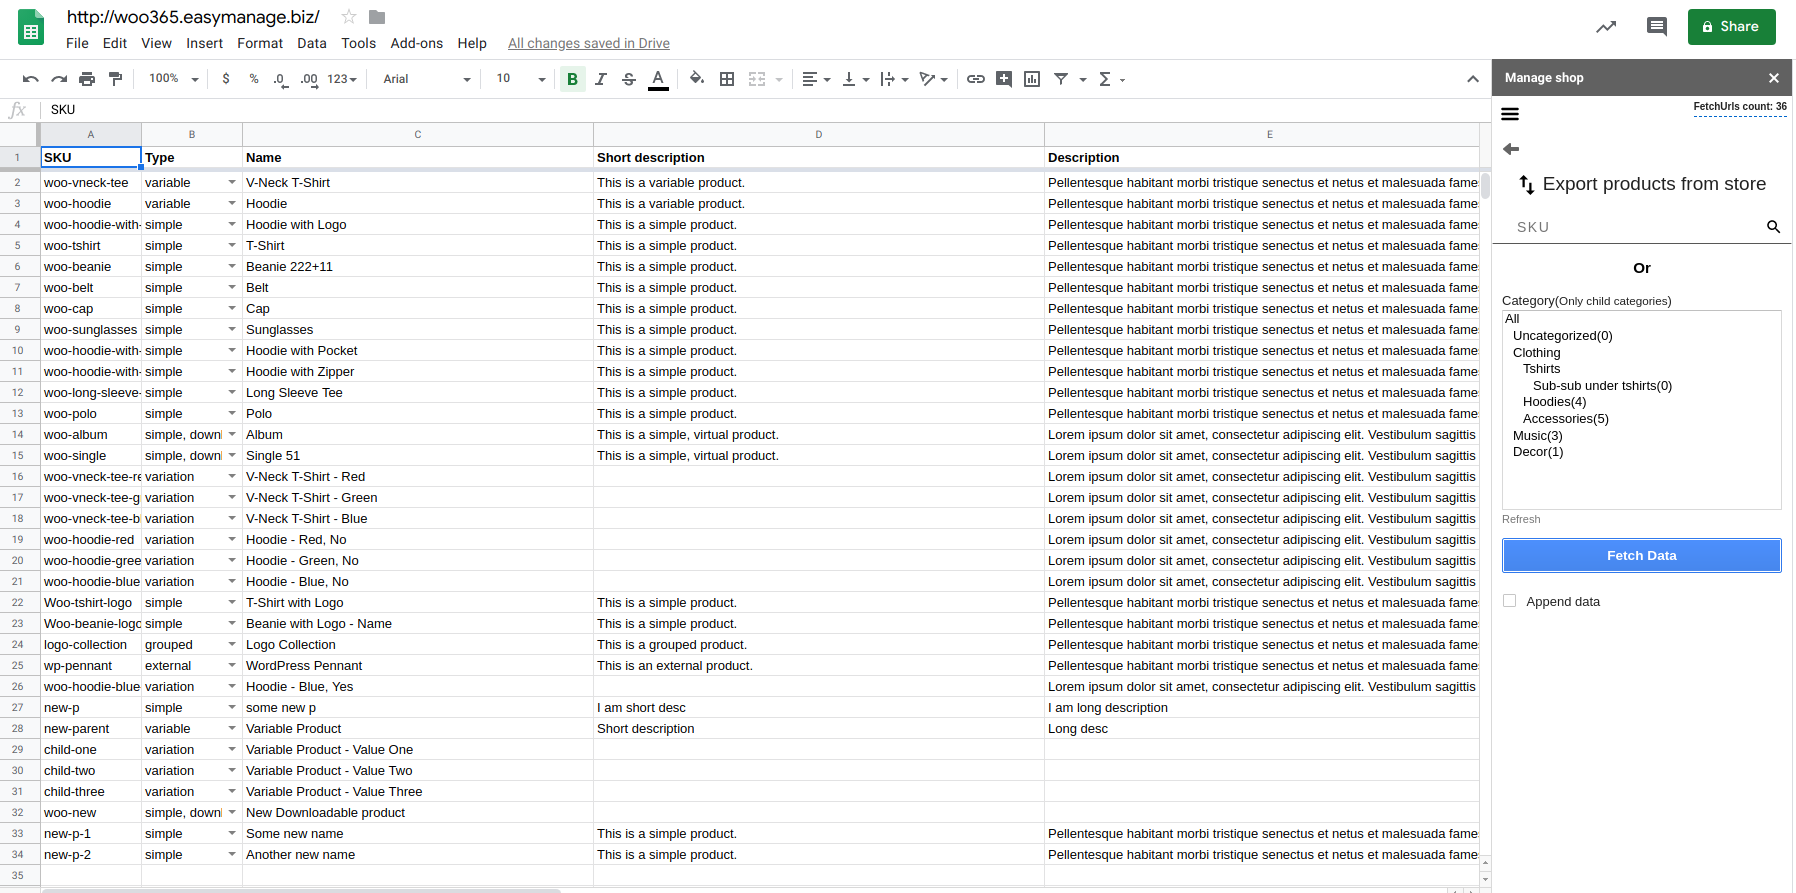Select 'All' in category list
1796x893 pixels.
pos(1512,319)
